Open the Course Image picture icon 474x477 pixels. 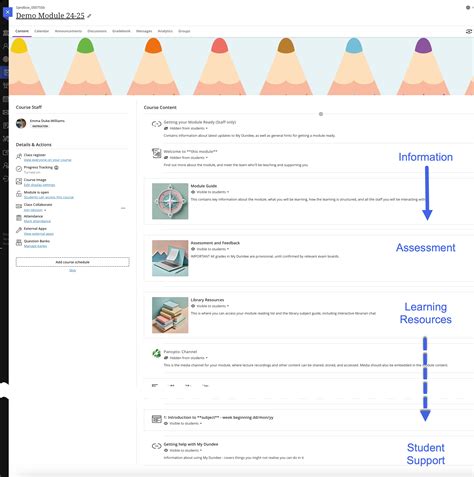[19, 181]
